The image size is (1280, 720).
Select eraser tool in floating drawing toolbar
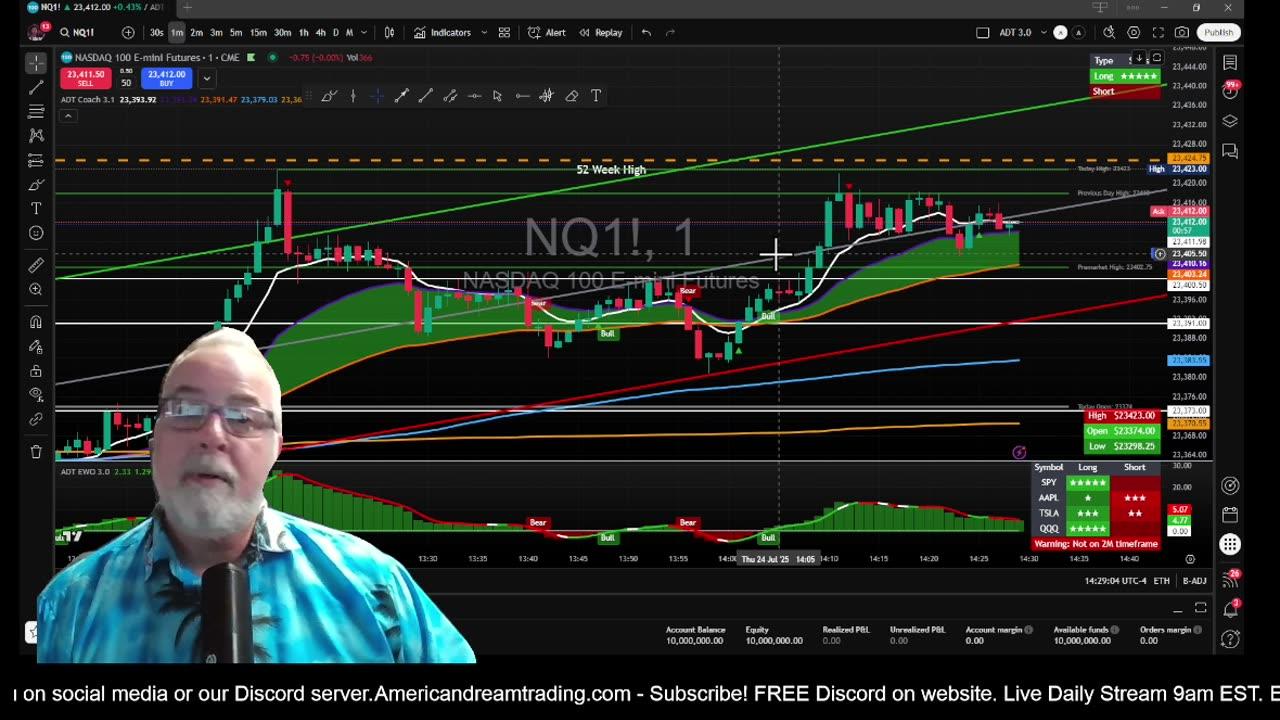[x=571, y=96]
